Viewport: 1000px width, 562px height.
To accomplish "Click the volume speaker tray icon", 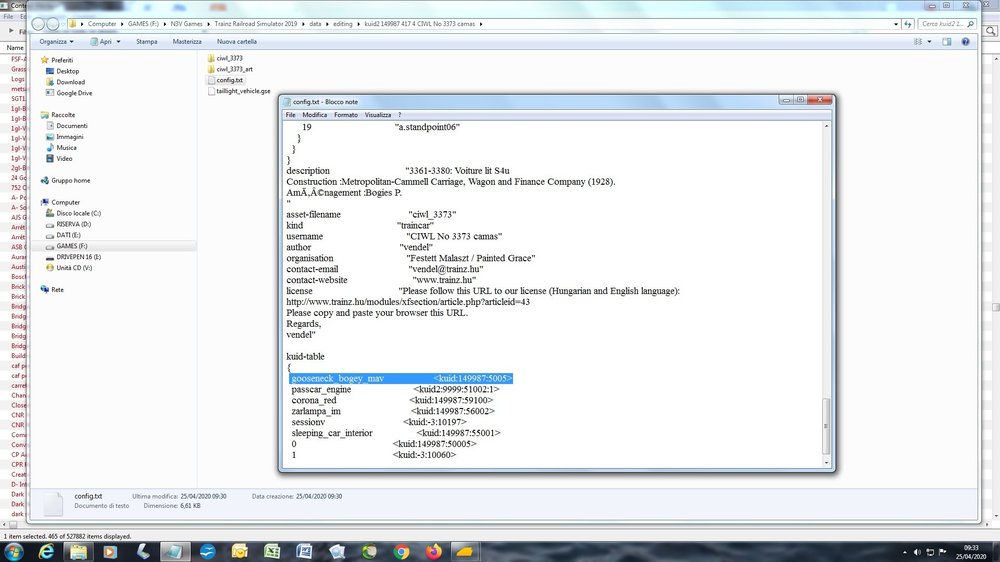I will [x=917, y=552].
